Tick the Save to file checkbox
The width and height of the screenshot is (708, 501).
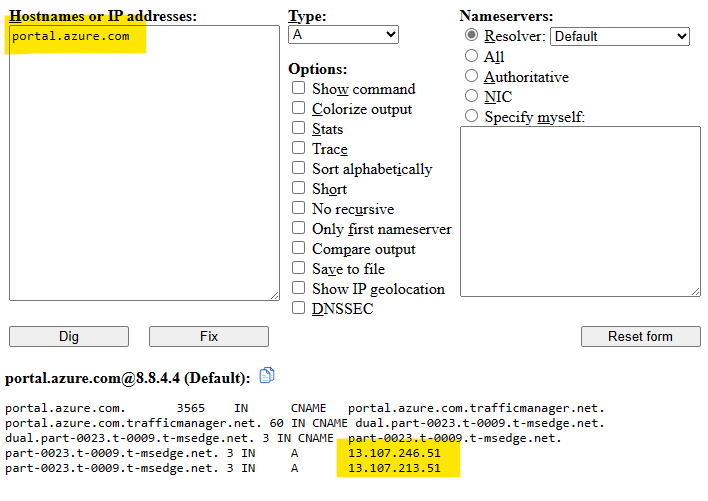(x=298, y=268)
